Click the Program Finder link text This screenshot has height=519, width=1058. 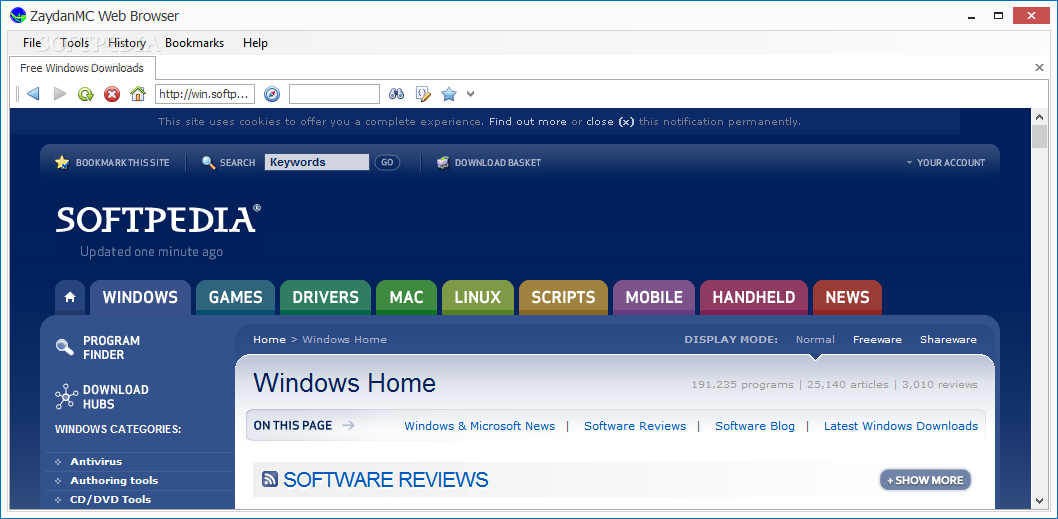tap(111, 348)
